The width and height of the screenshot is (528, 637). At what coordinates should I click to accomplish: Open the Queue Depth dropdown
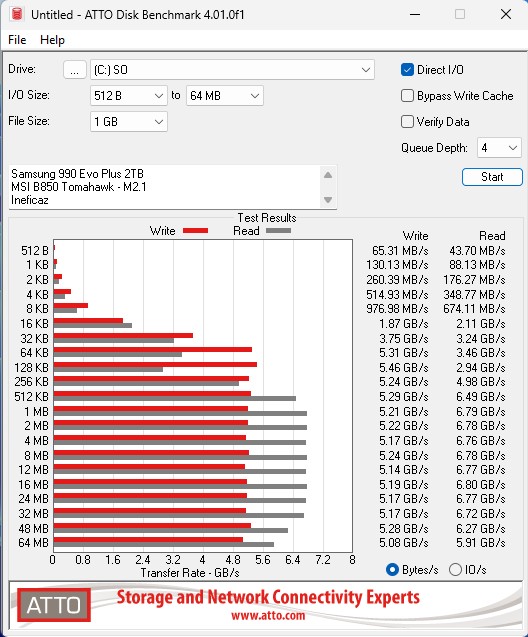click(x=499, y=148)
